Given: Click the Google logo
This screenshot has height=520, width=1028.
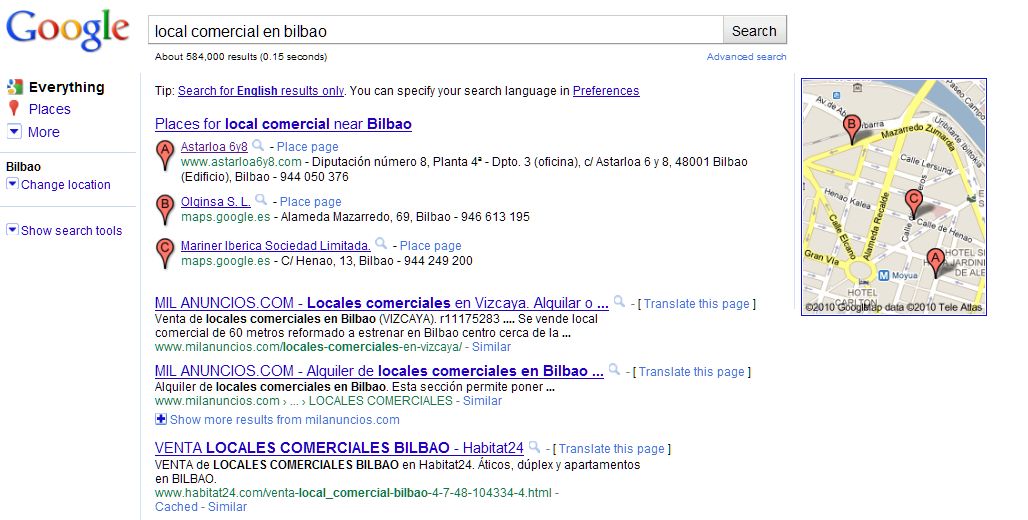Looking at the screenshot, I should pyautogui.click(x=68, y=30).
